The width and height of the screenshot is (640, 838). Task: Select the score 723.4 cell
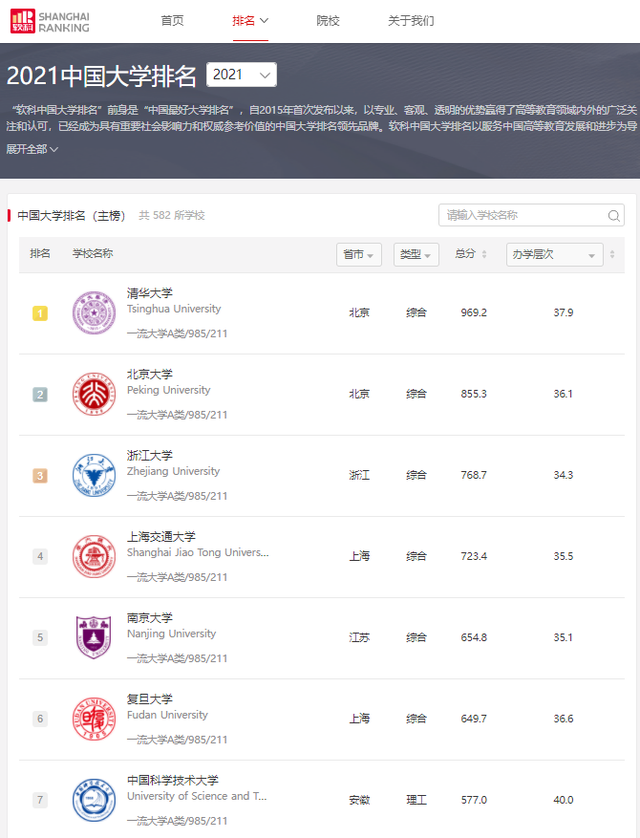tap(474, 556)
